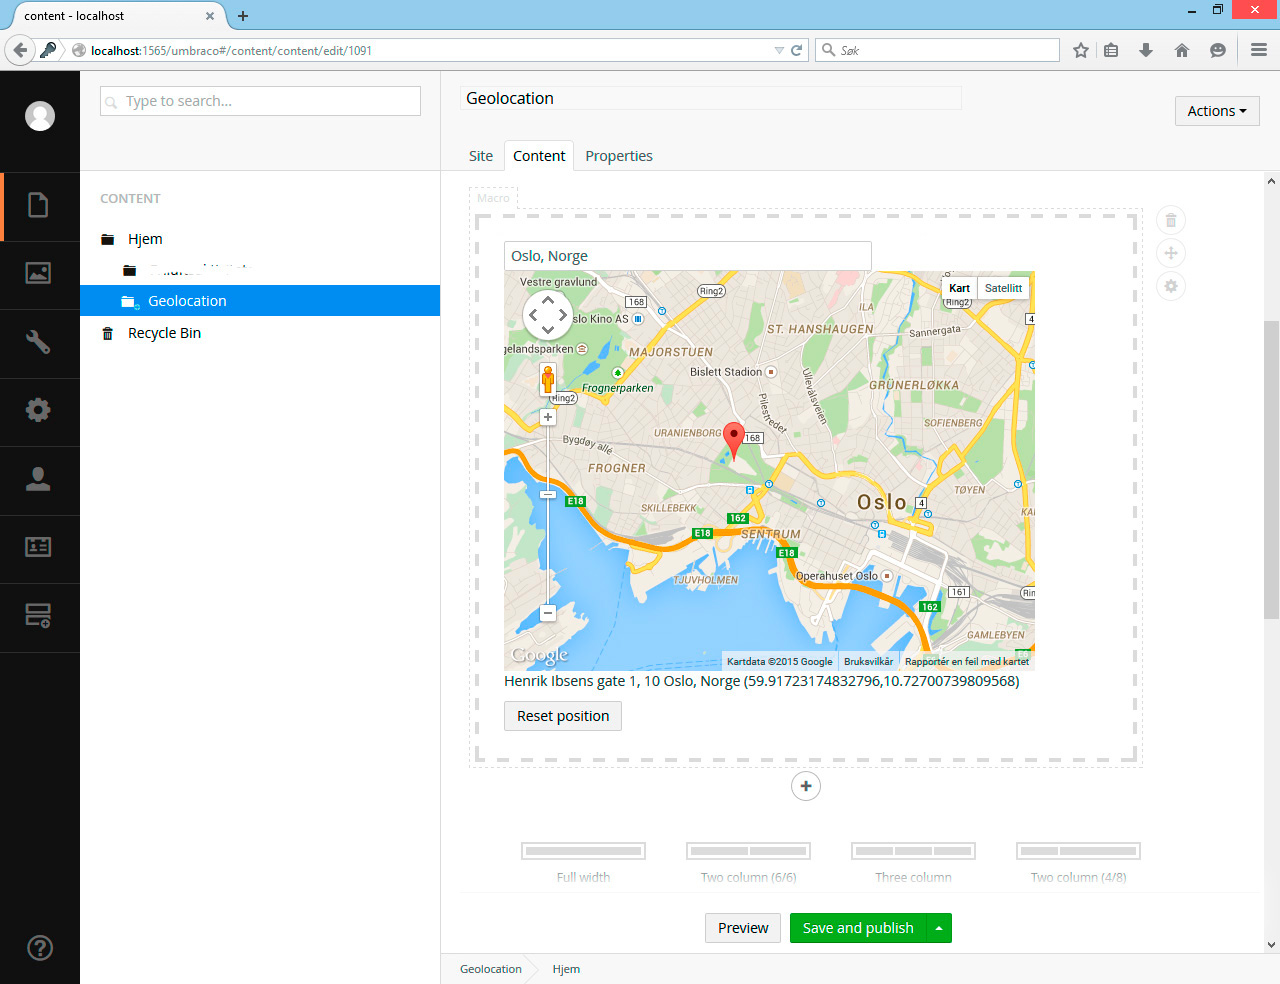Focus the 'Oslo, Norge' map search box
The width and height of the screenshot is (1280, 984).
point(688,256)
